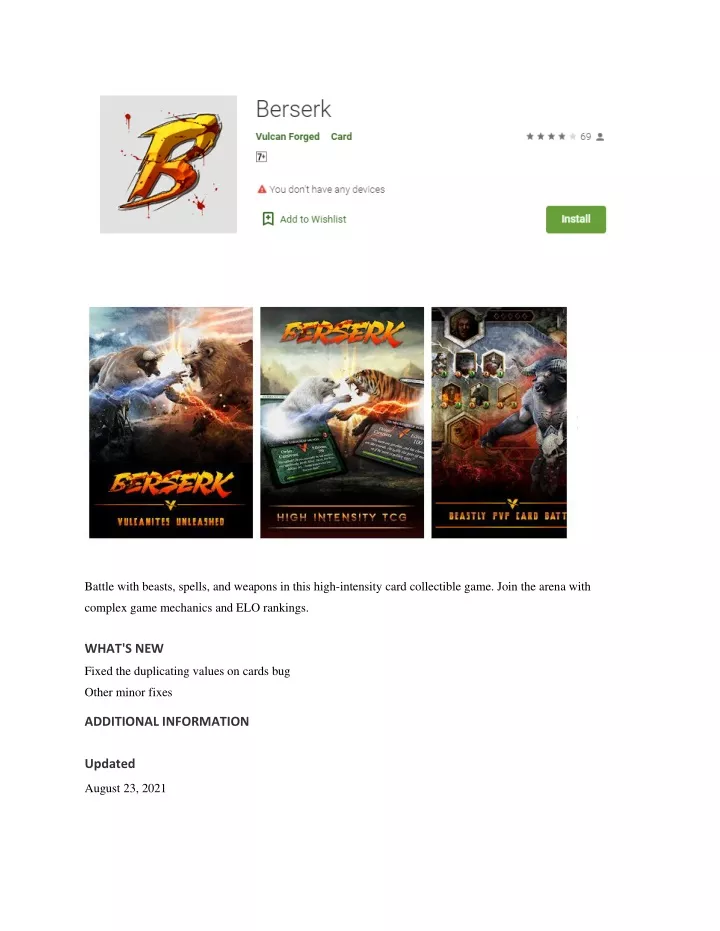Viewport: 720px width, 931px height.
Task: Open the Vulcan Forged developer link
Action: tap(287, 137)
